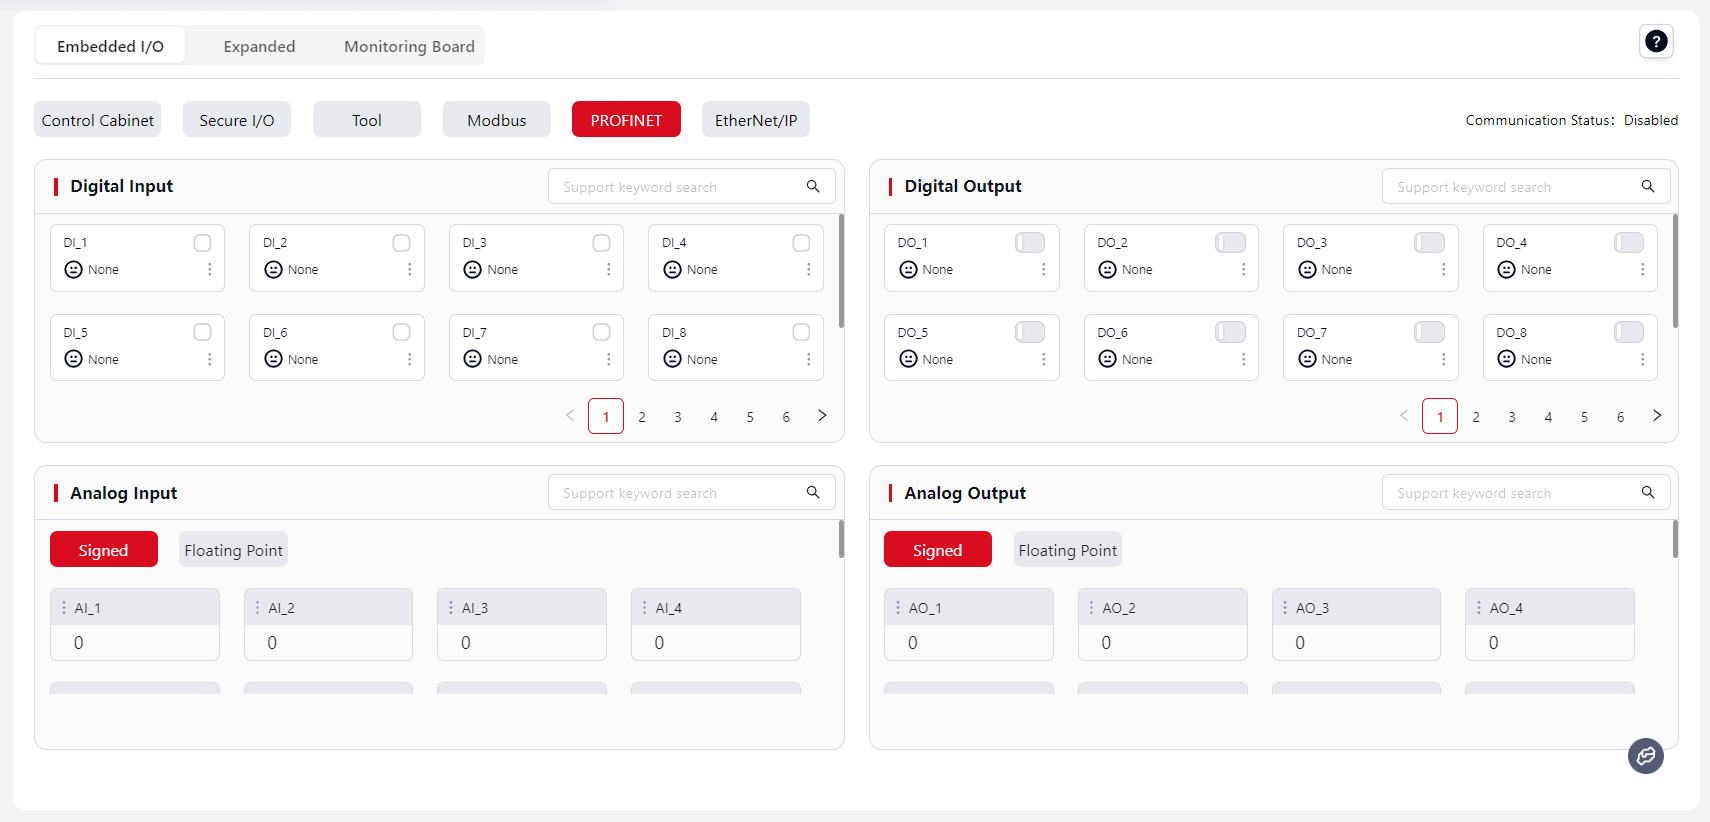Go to next page of Digital Output
The height and width of the screenshot is (822, 1710).
coord(1656,416)
